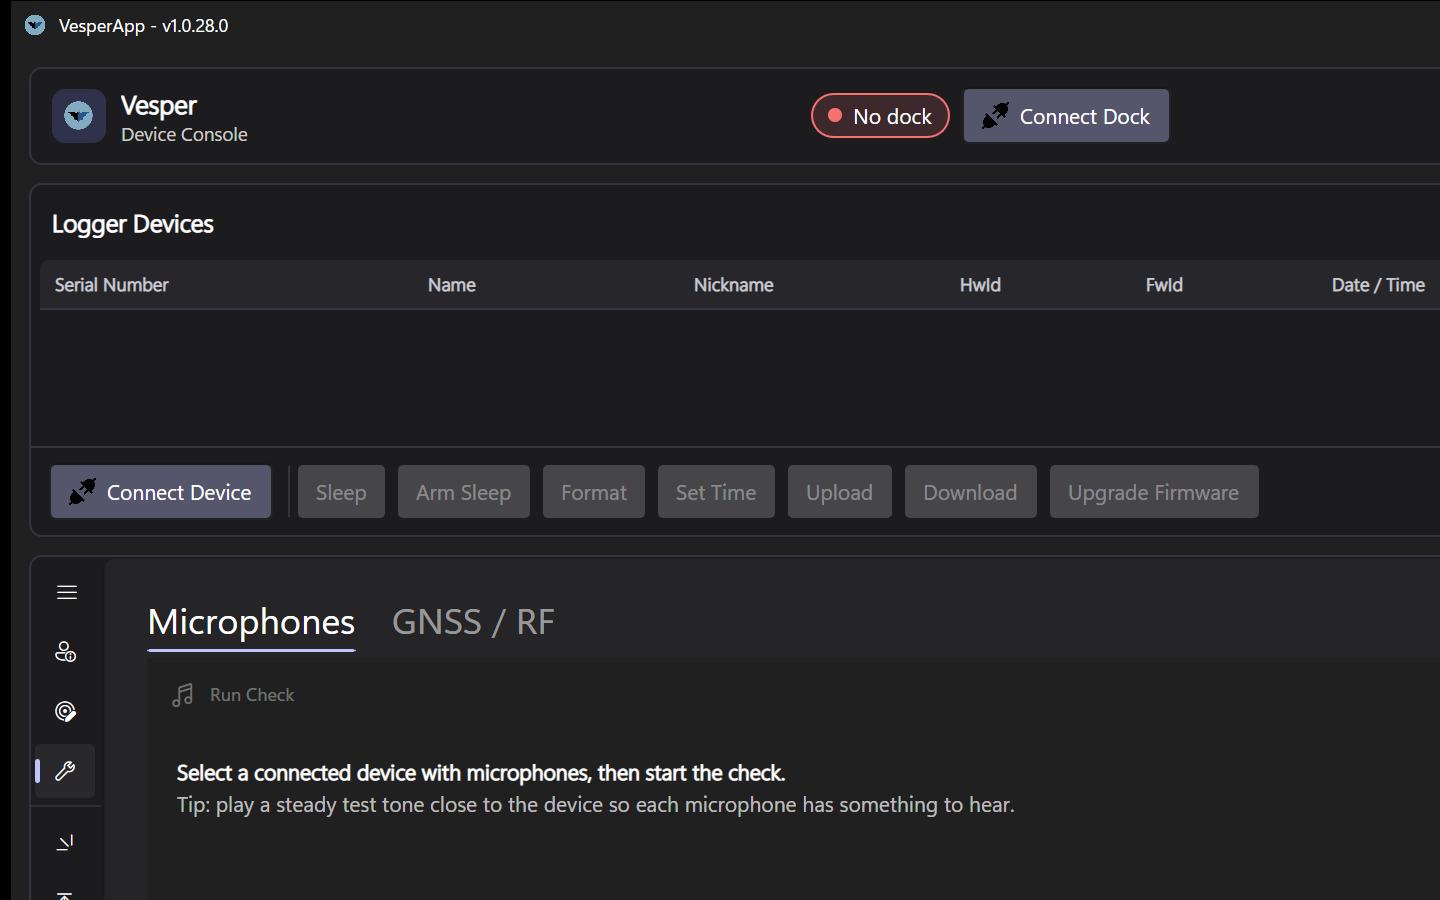Click the Serial Number column header

(112, 285)
